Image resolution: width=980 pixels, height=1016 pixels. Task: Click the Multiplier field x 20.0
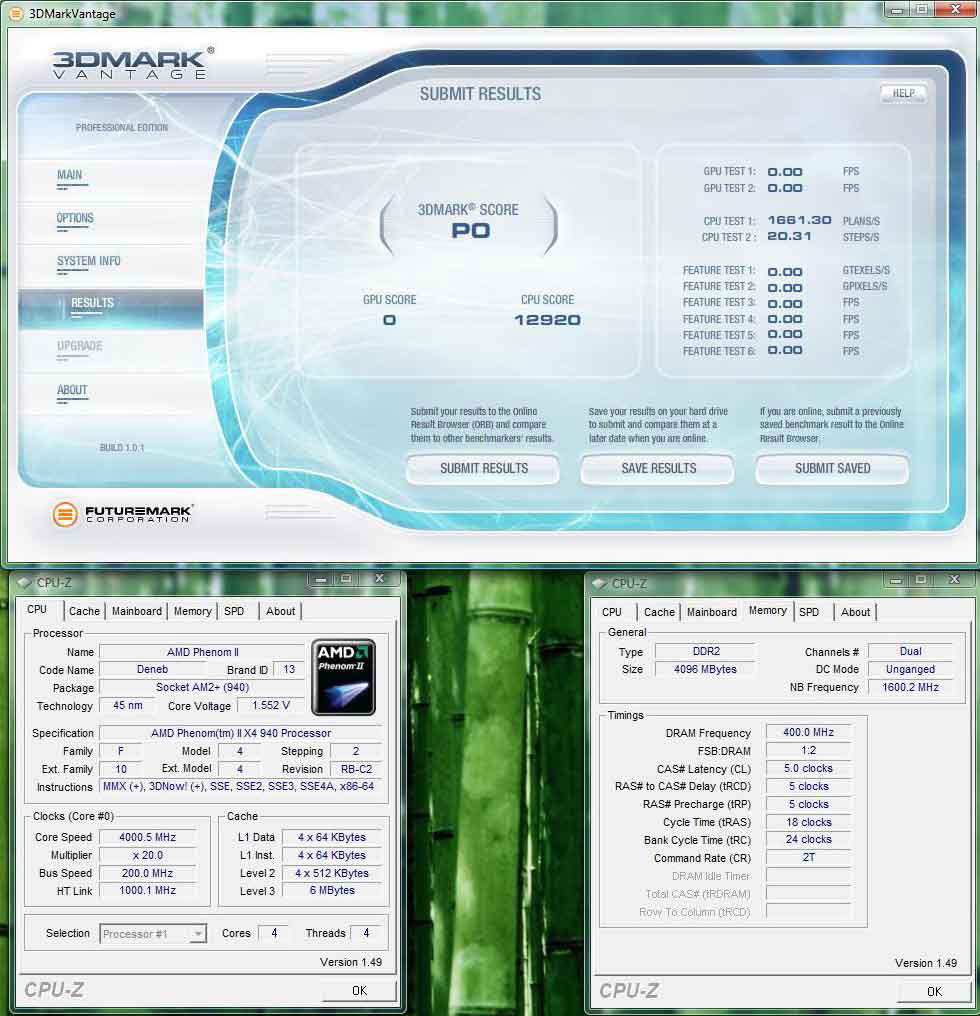(148, 855)
